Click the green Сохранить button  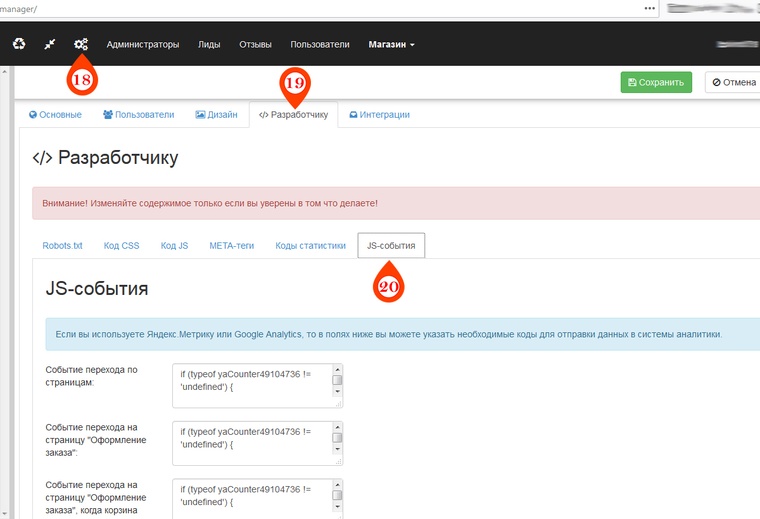[656, 83]
